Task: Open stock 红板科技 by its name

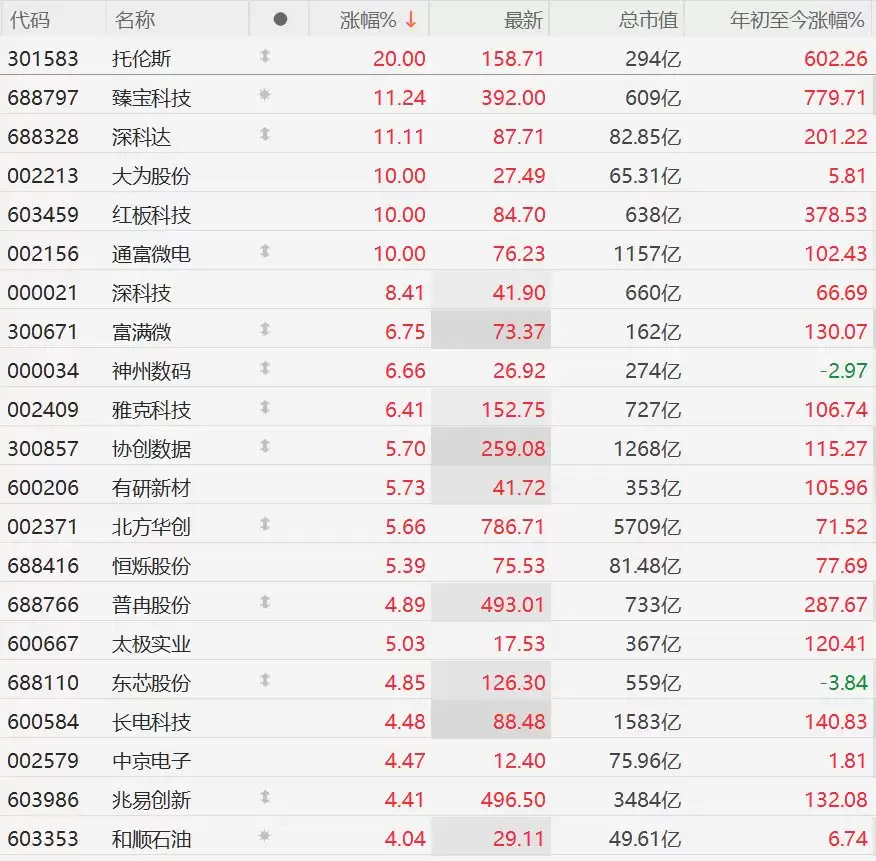Action: pos(151,215)
